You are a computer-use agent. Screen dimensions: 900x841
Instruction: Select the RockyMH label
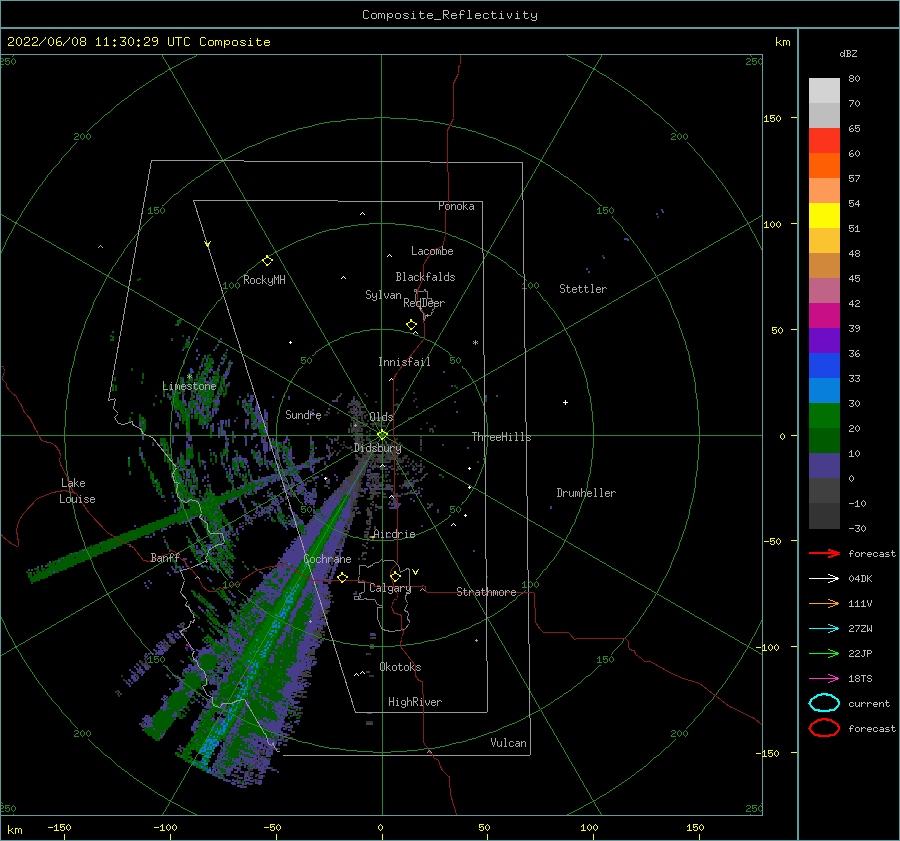(x=264, y=280)
